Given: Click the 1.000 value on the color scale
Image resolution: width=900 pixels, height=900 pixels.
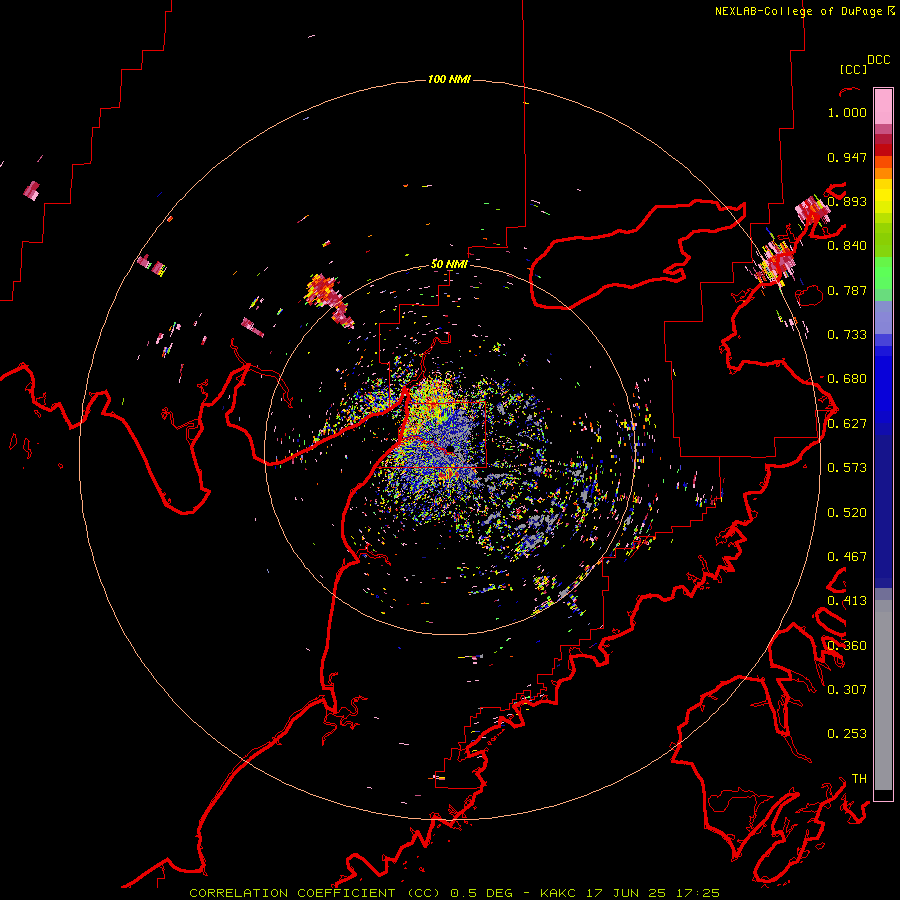Looking at the screenshot, I should pyautogui.click(x=847, y=112).
